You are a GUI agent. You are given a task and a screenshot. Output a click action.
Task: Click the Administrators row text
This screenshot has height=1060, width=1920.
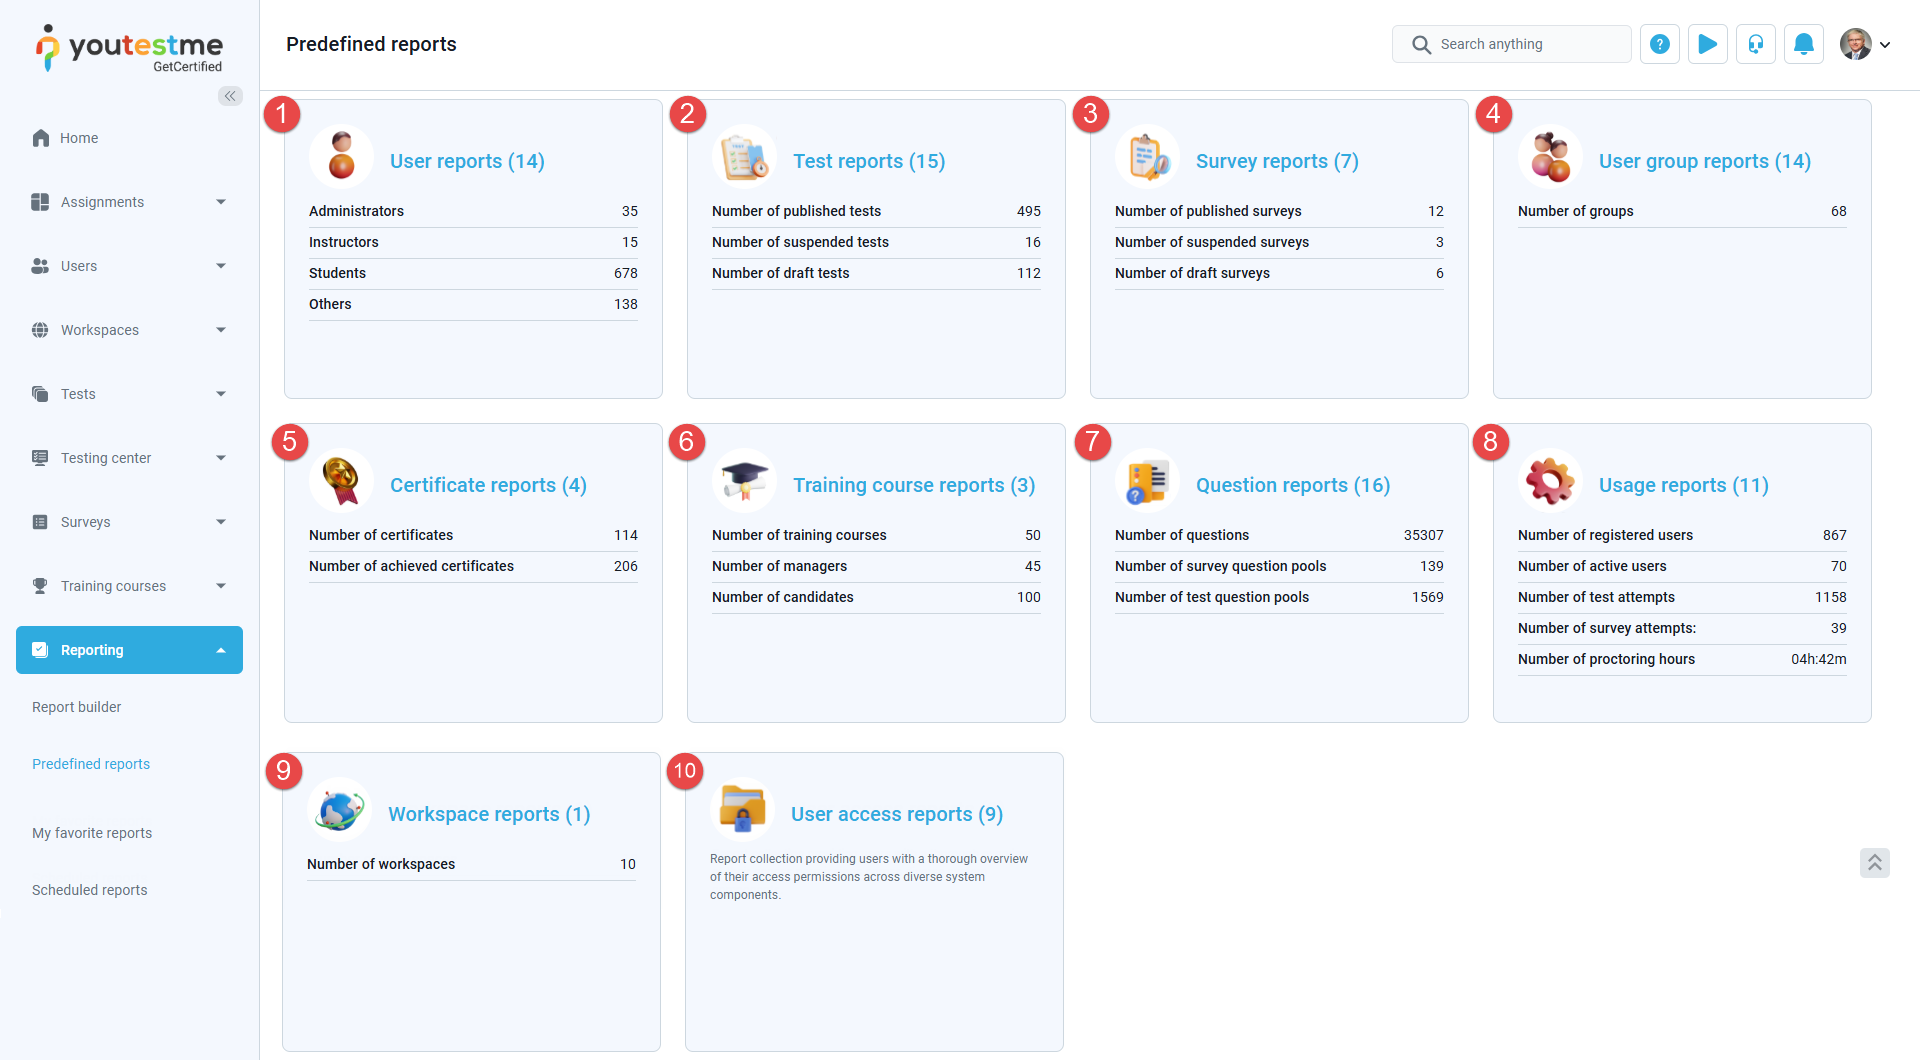click(356, 211)
